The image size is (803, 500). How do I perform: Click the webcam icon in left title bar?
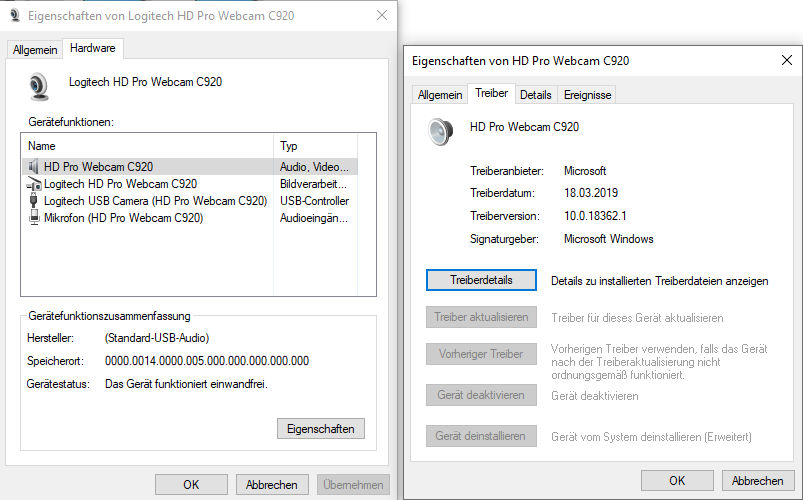click(x=15, y=15)
